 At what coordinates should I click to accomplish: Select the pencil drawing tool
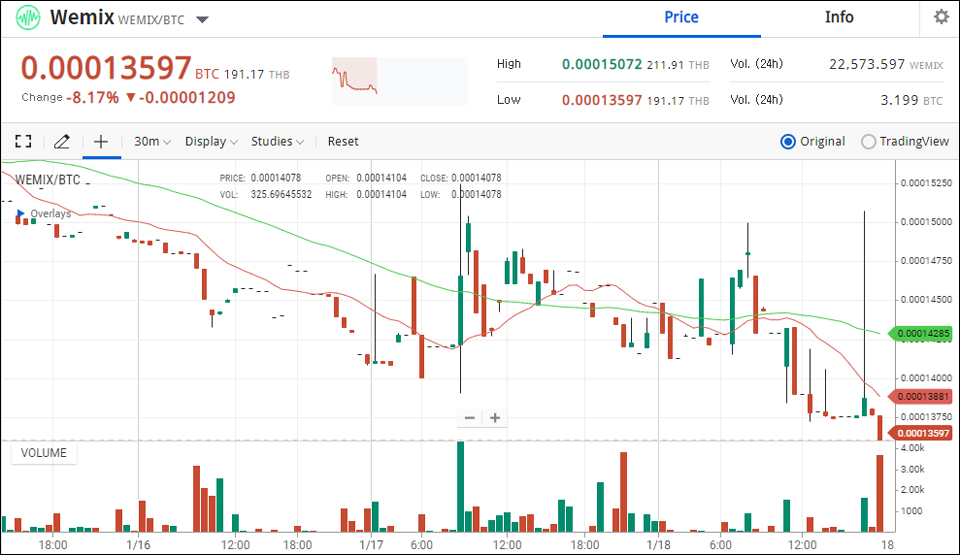(61, 142)
